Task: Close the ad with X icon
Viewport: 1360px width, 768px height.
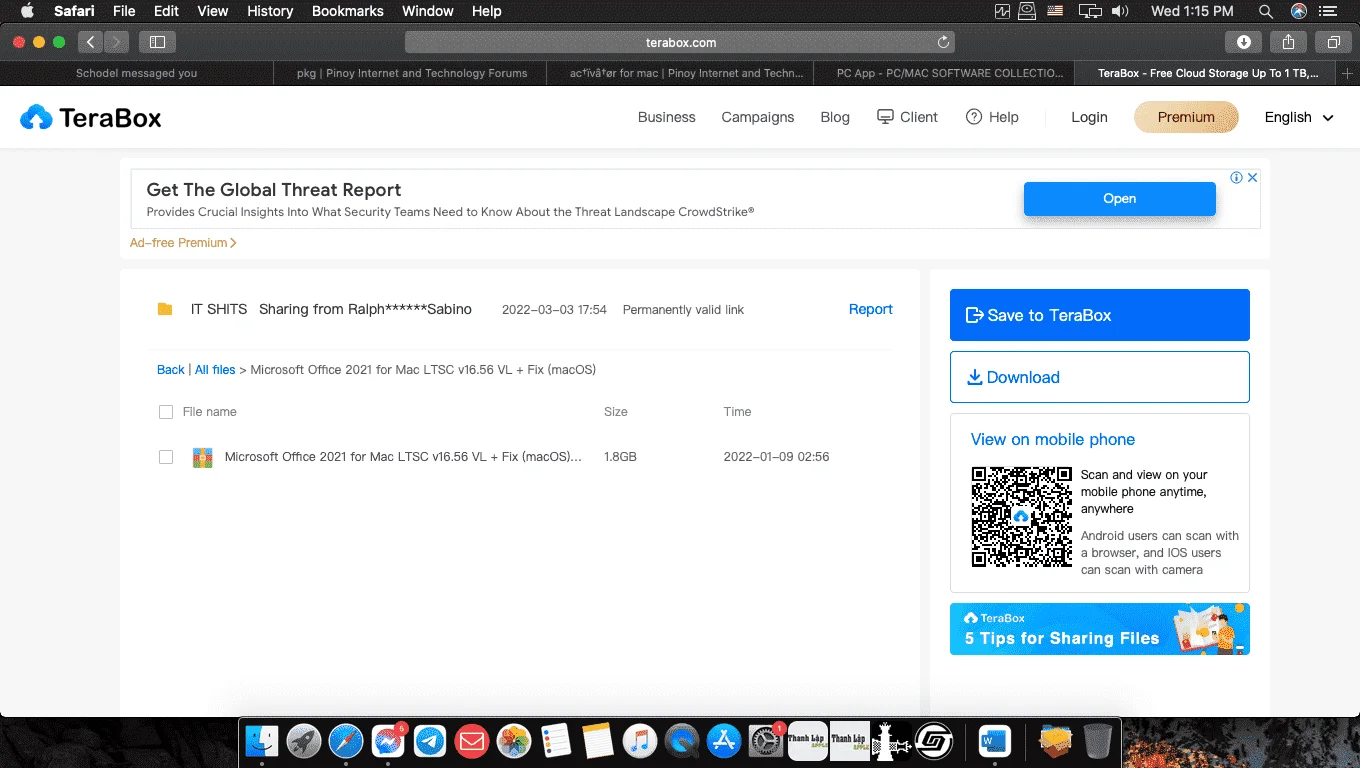Action: tap(1252, 177)
